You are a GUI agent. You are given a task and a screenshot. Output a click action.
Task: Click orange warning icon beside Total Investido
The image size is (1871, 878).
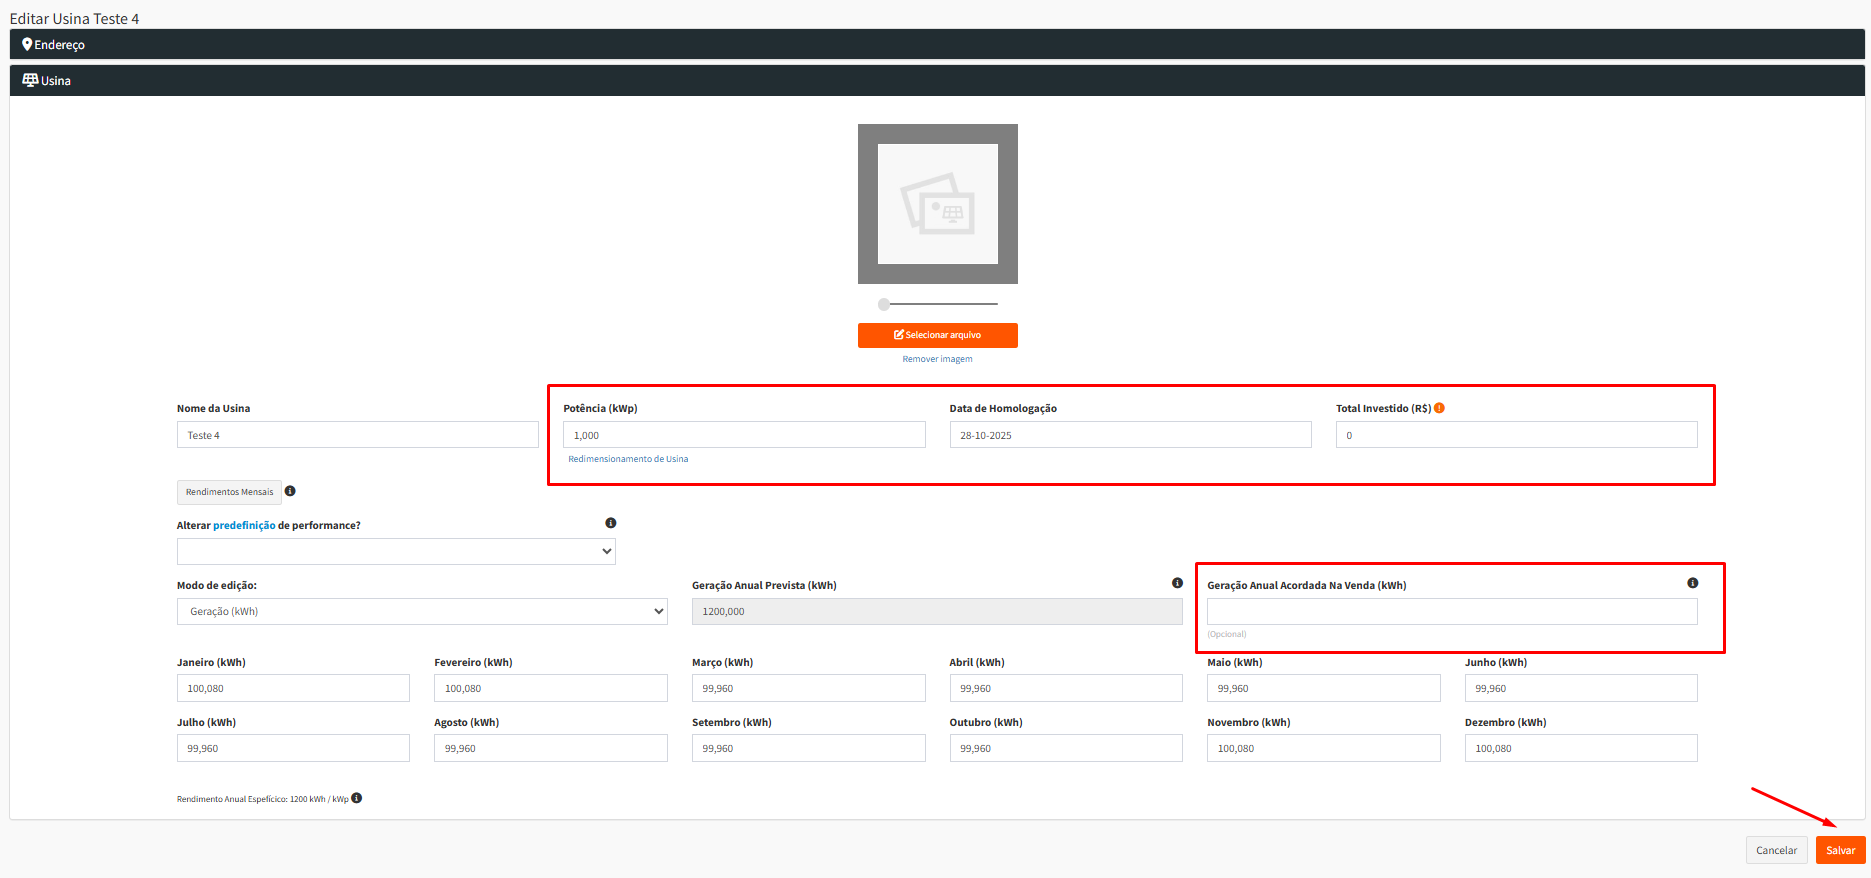click(1439, 408)
